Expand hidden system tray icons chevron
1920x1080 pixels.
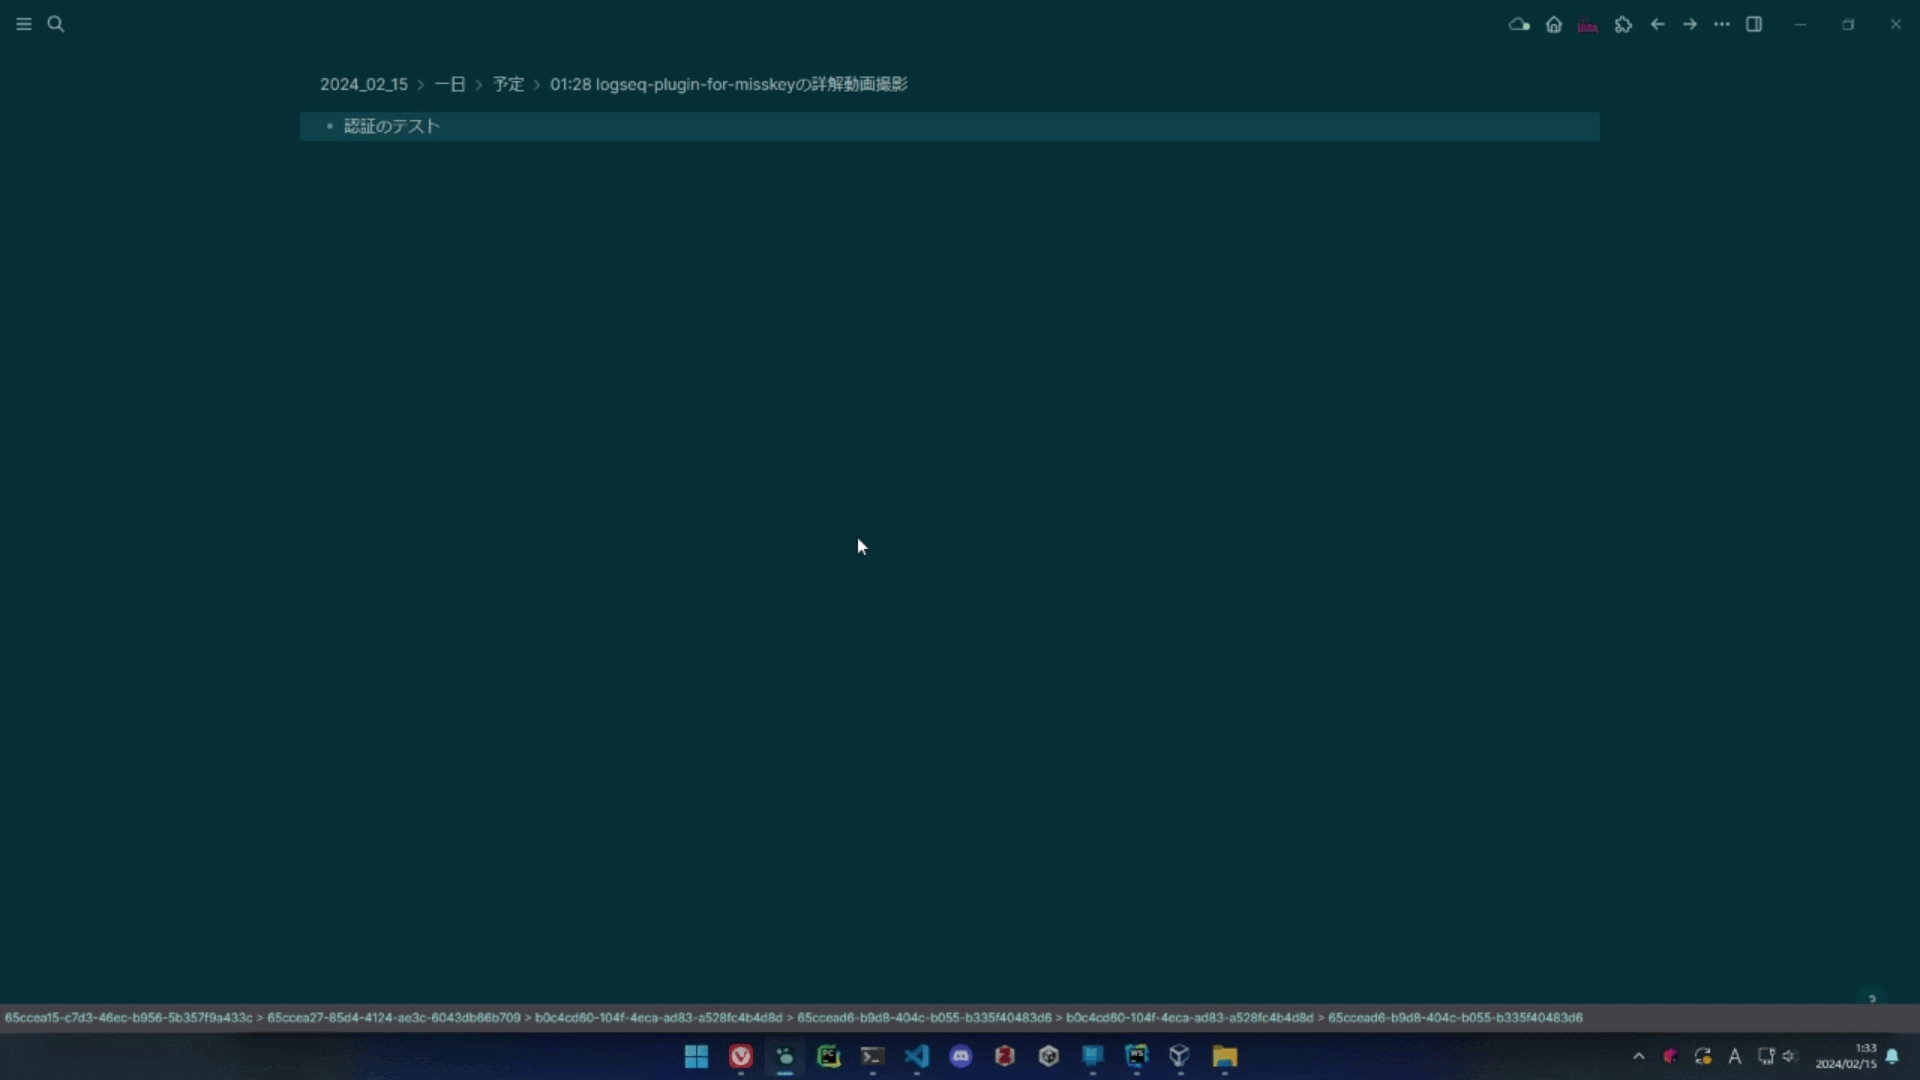1638,1056
